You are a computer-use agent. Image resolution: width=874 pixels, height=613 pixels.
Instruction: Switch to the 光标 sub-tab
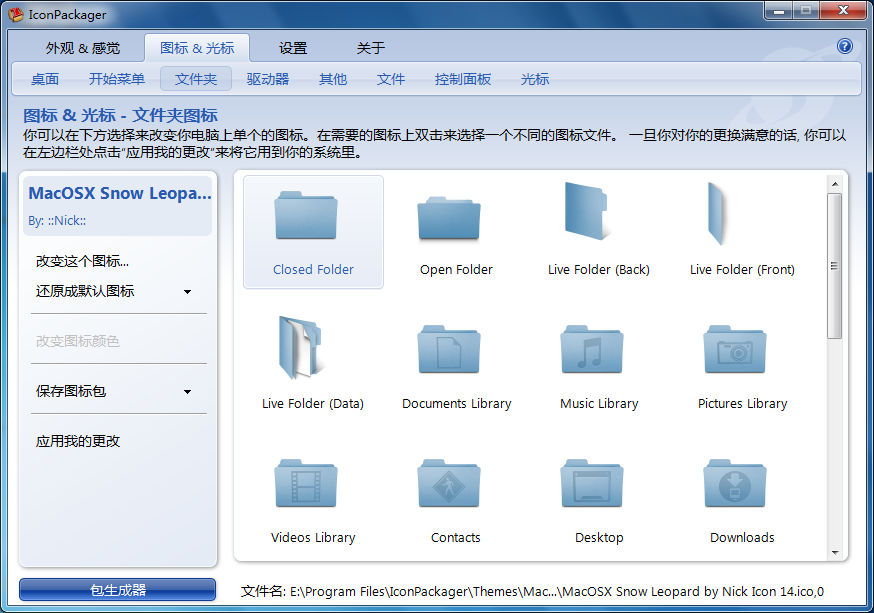pyautogui.click(x=535, y=79)
